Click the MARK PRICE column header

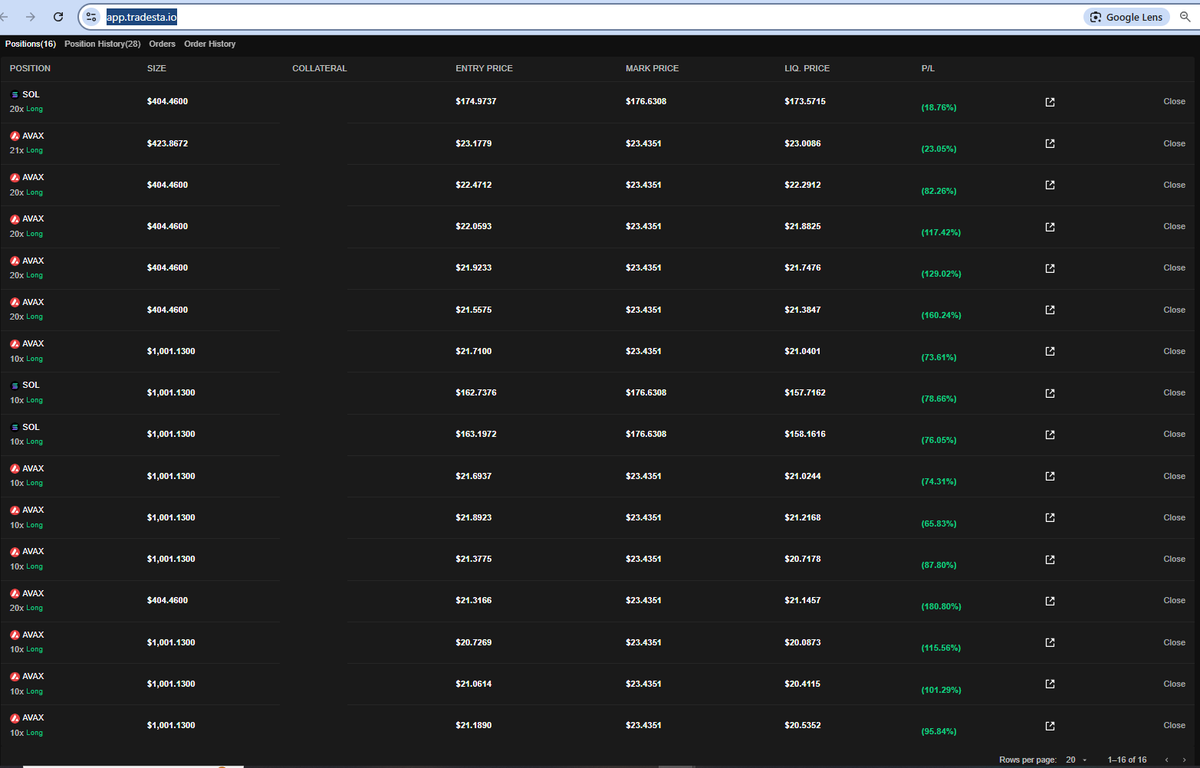[x=652, y=69]
